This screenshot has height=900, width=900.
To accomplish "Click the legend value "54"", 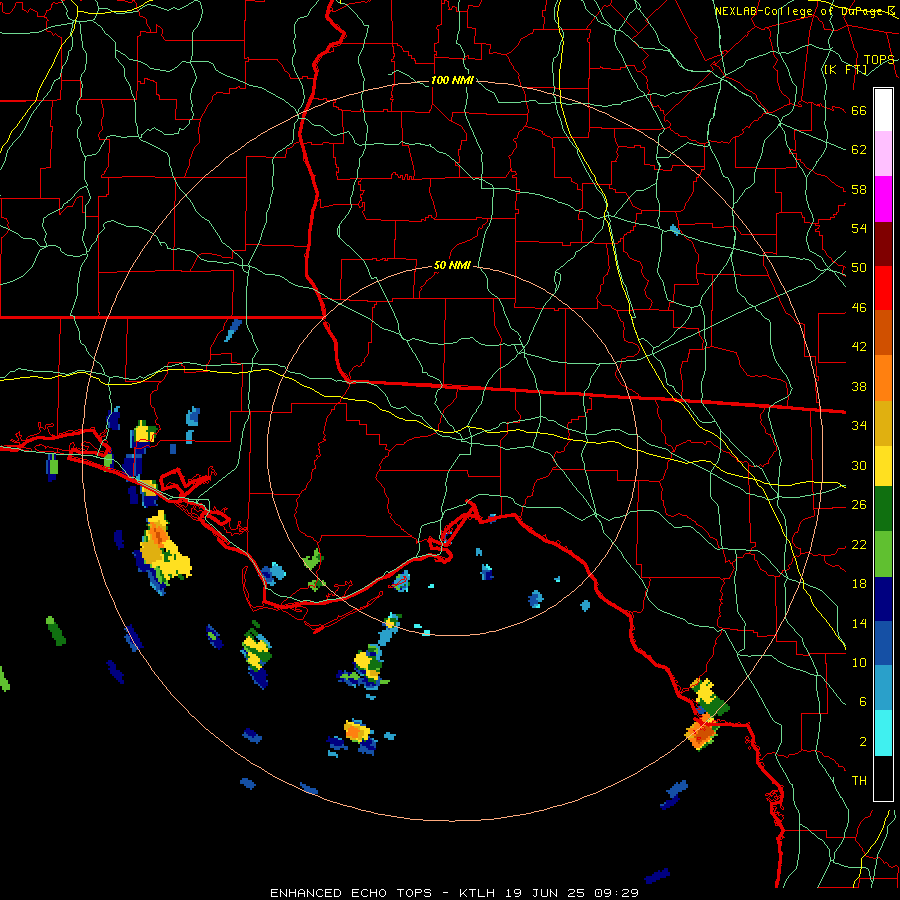I will tap(859, 228).
